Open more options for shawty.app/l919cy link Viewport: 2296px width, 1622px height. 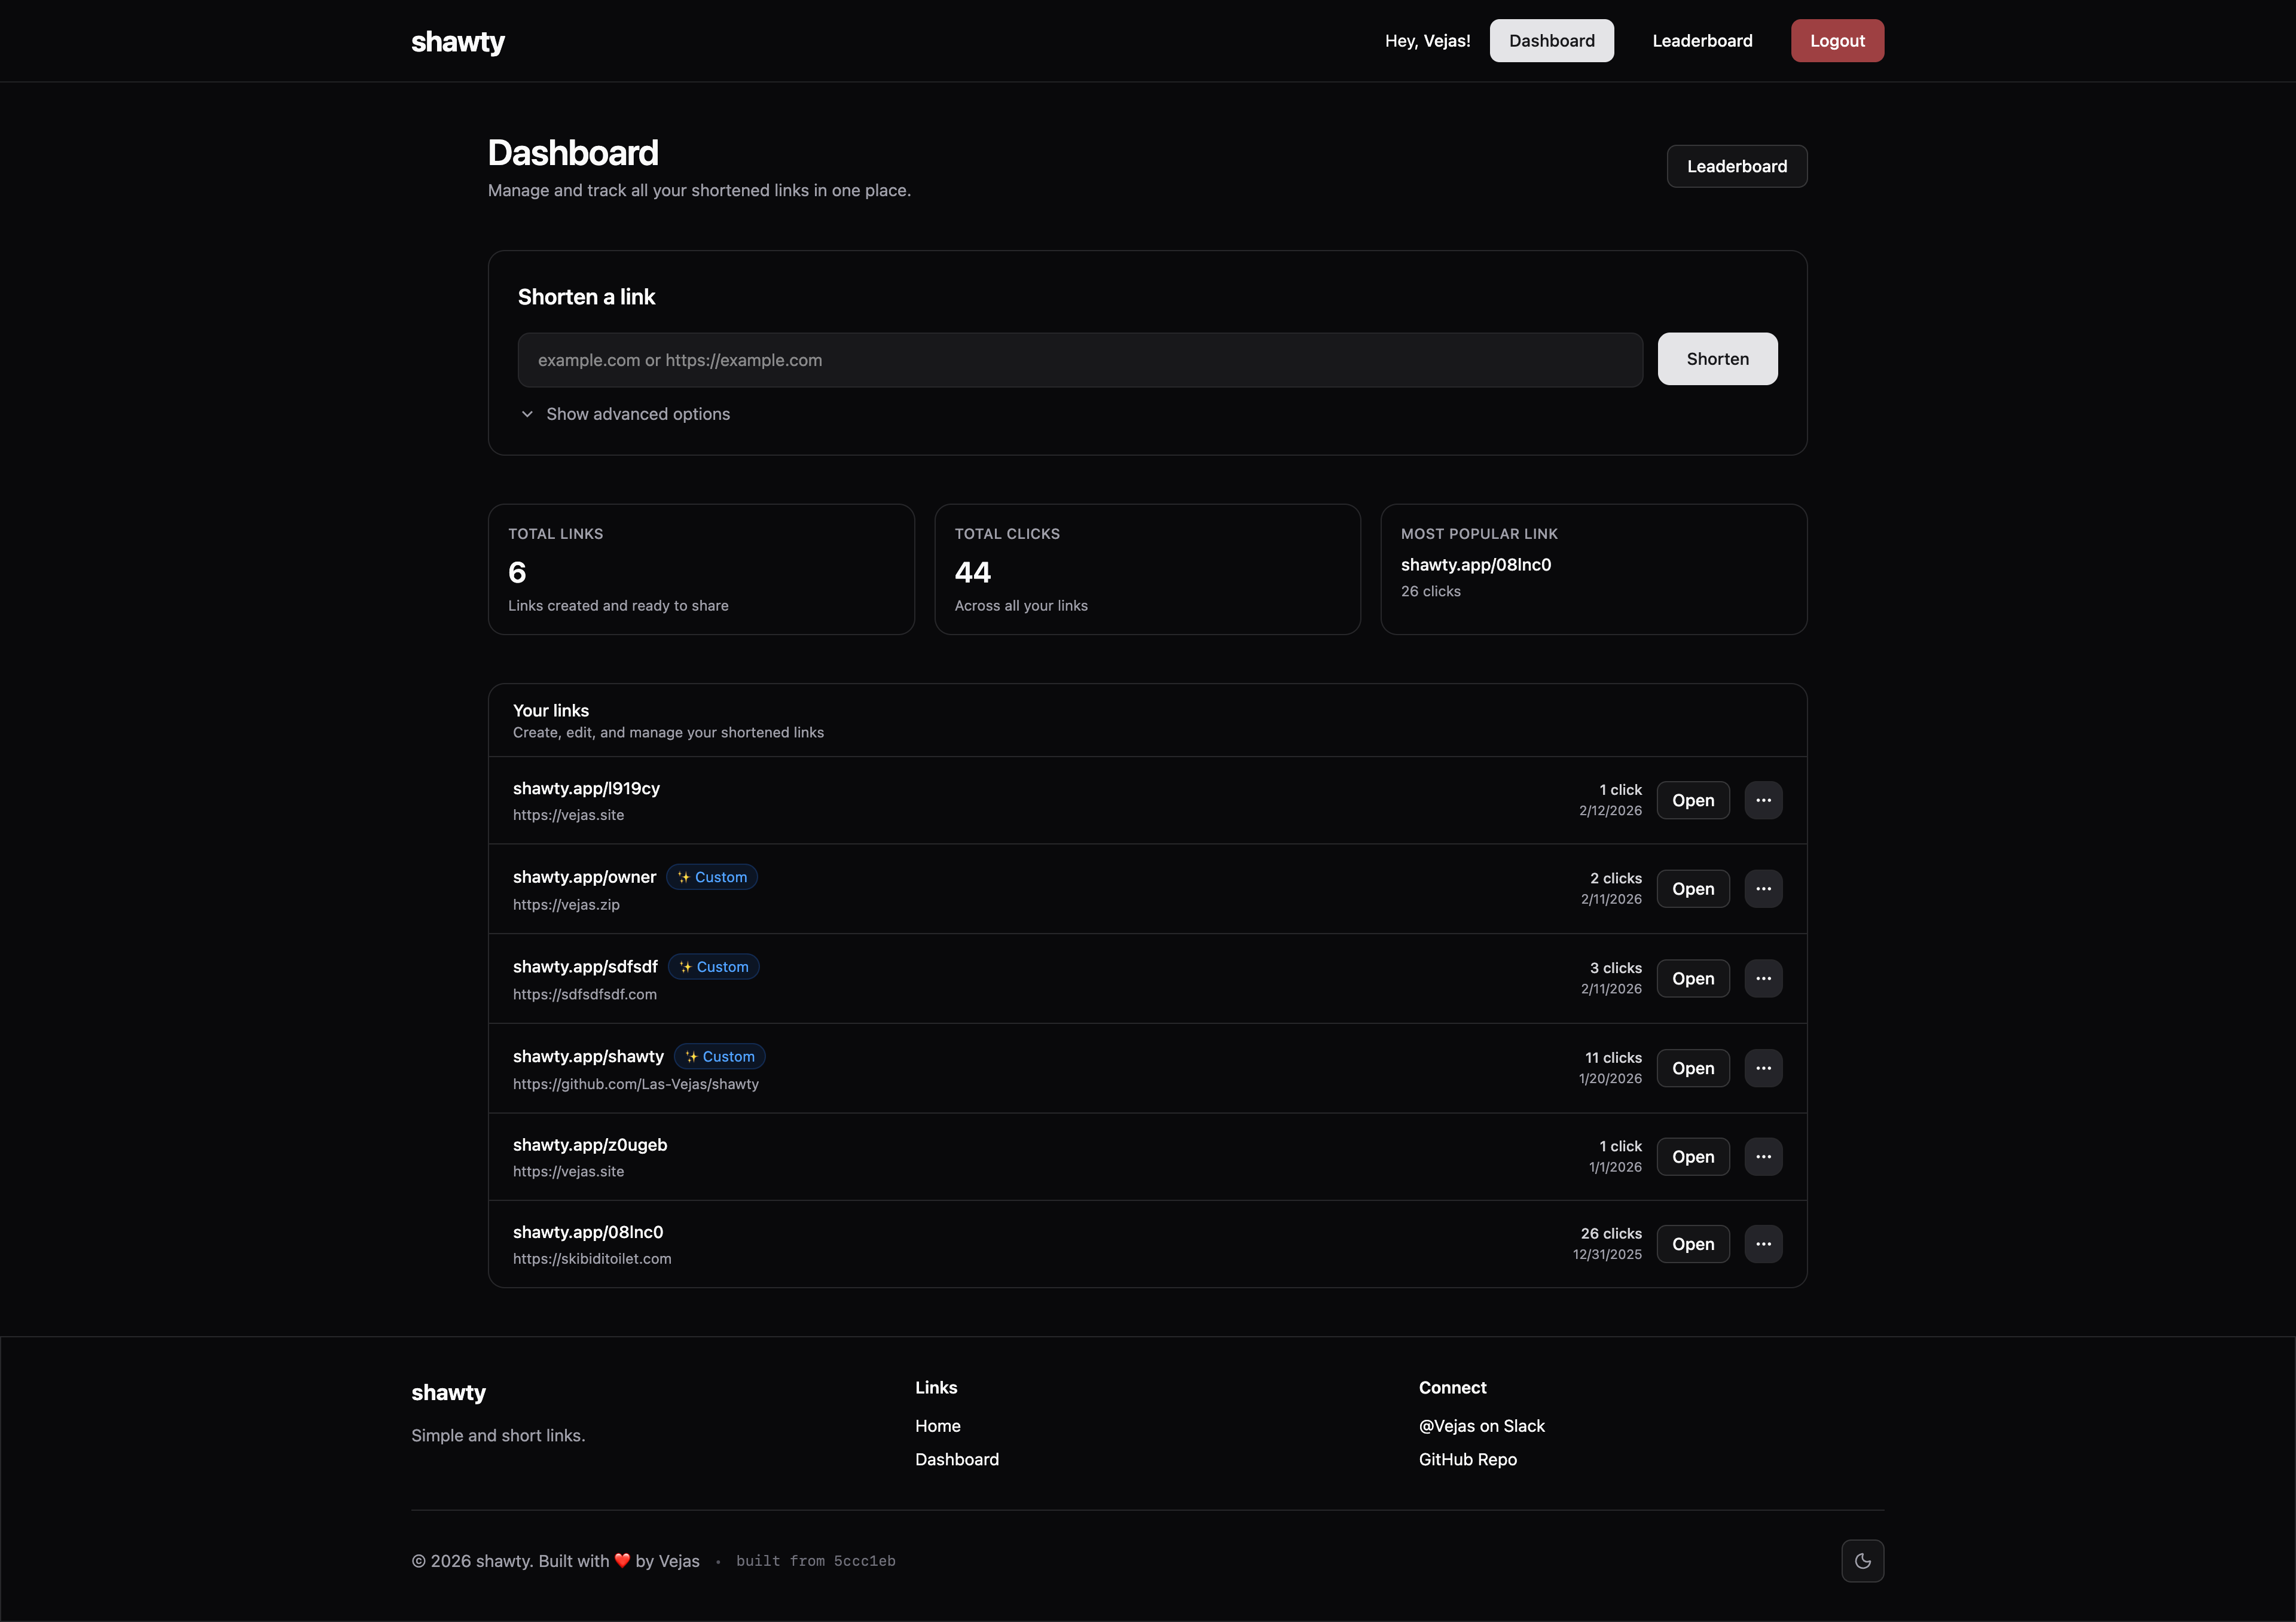click(1763, 800)
